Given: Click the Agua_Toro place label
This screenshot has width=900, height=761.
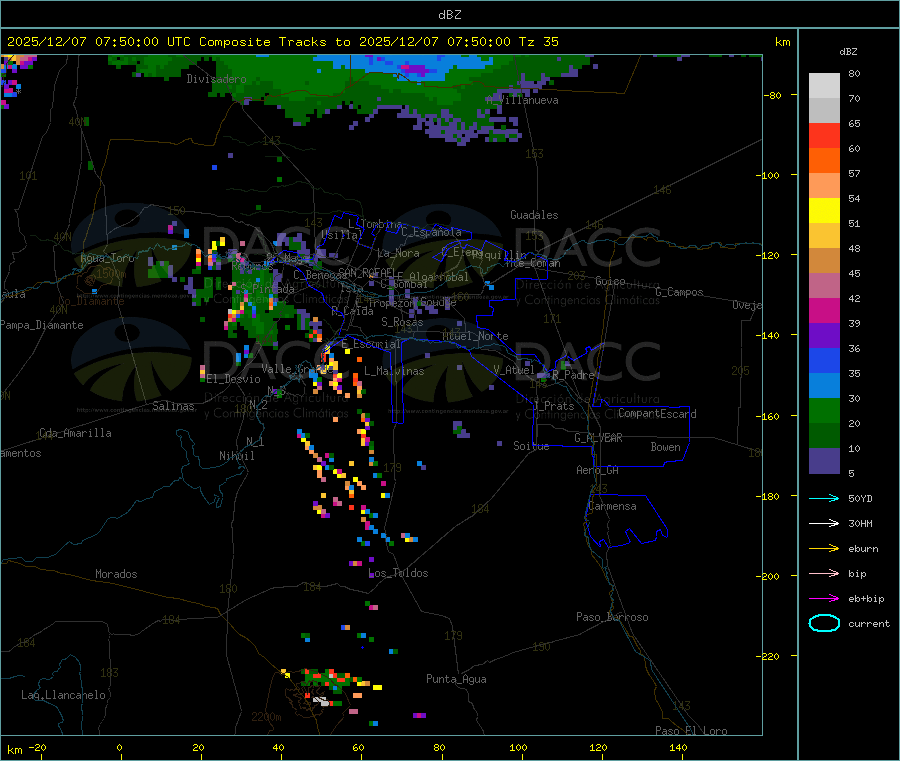Looking at the screenshot, I should click(x=107, y=258).
